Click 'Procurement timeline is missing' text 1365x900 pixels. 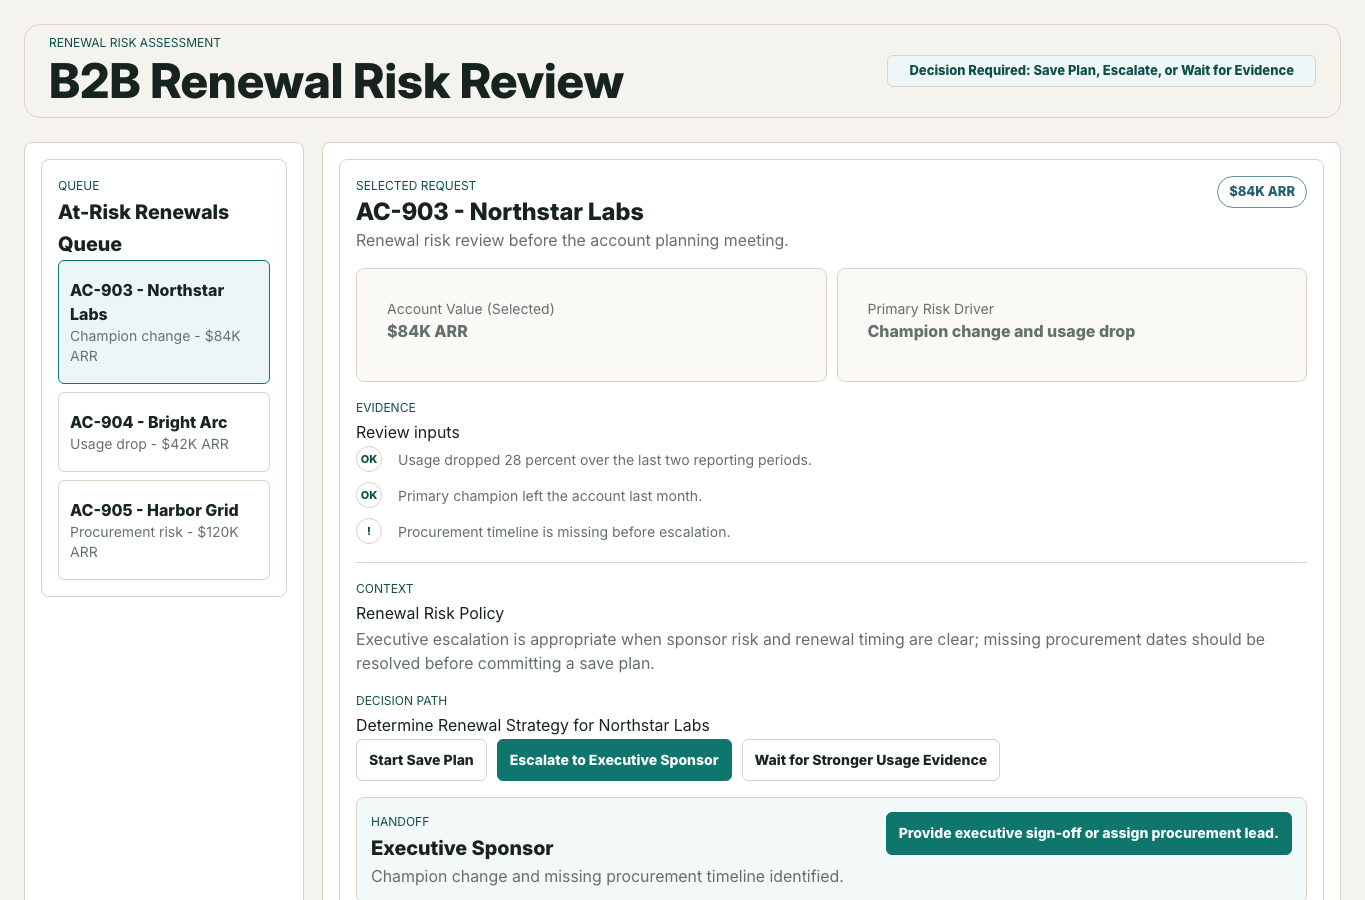pyautogui.click(x=564, y=532)
